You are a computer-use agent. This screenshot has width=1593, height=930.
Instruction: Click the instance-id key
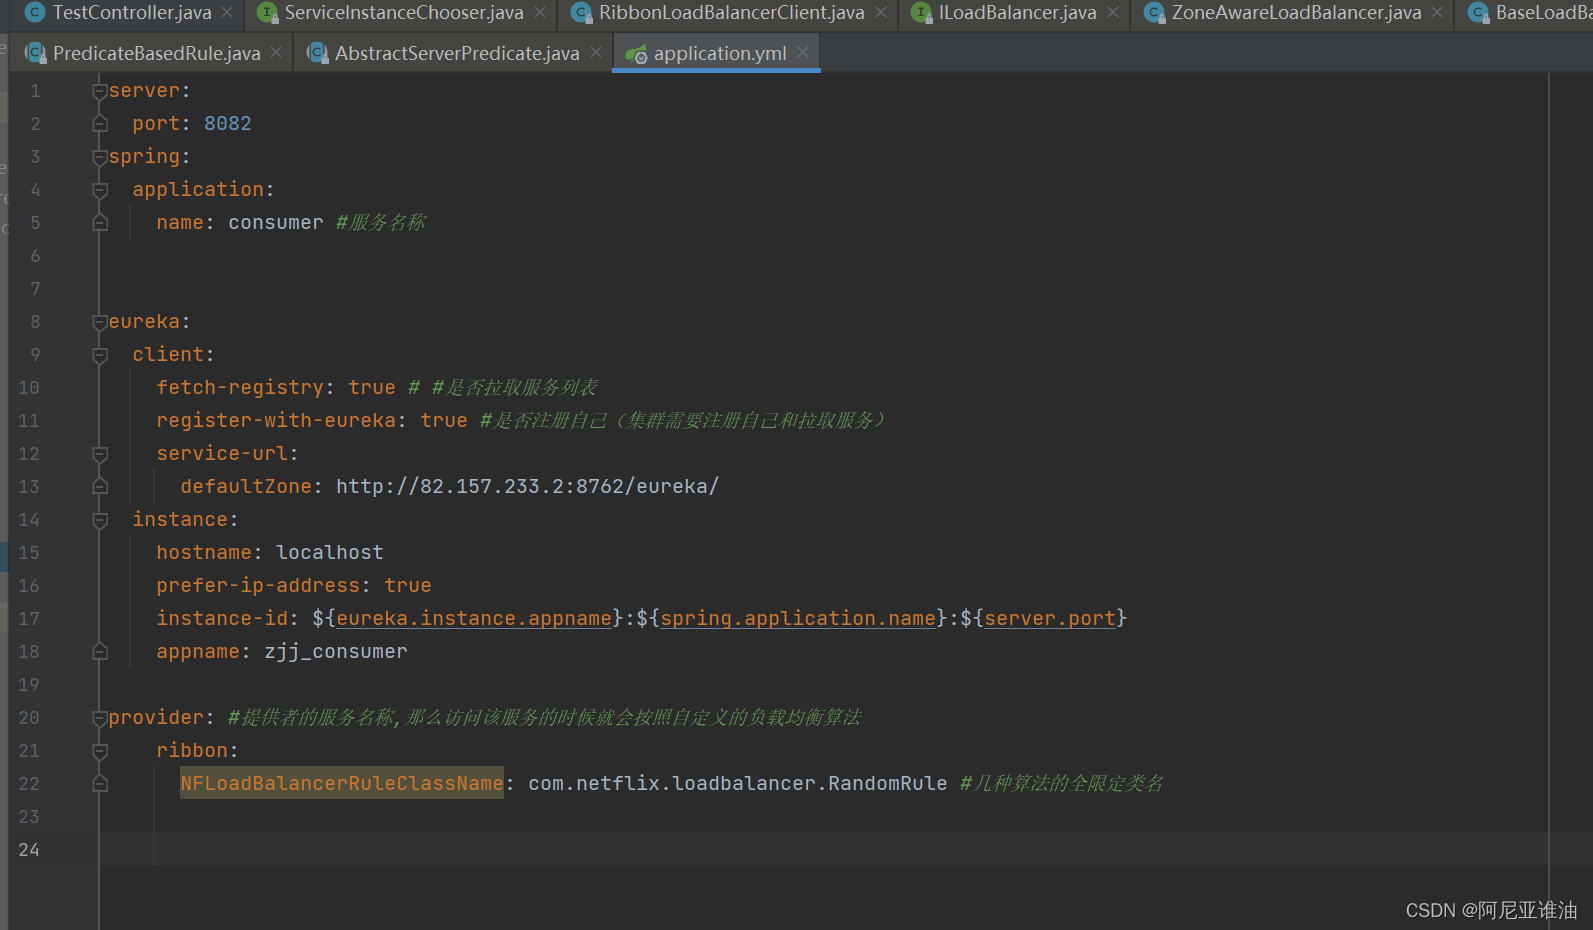(x=222, y=618)
